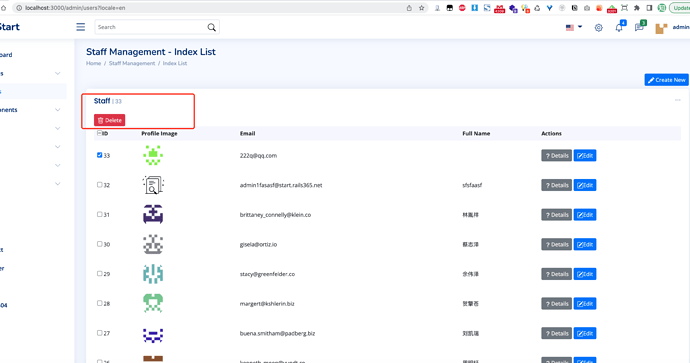This screenshot has width=690, height=363.
Task: Check the checkbox for staff ID 27
Action: pyautogui.click(x=99, y=333)
